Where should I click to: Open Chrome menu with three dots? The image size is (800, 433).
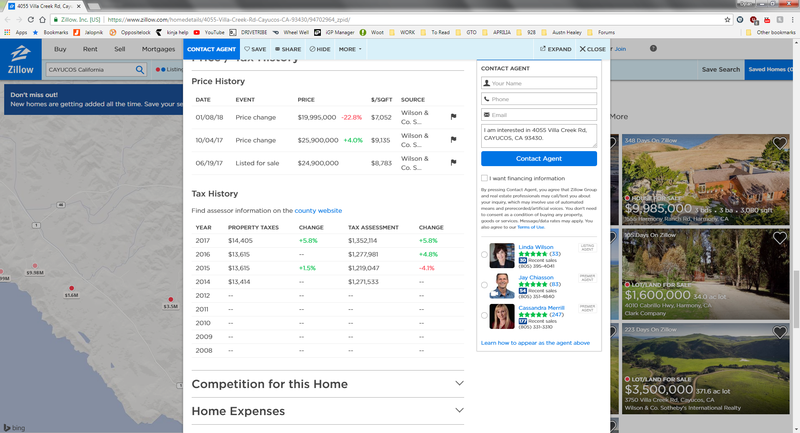[792, 19]
